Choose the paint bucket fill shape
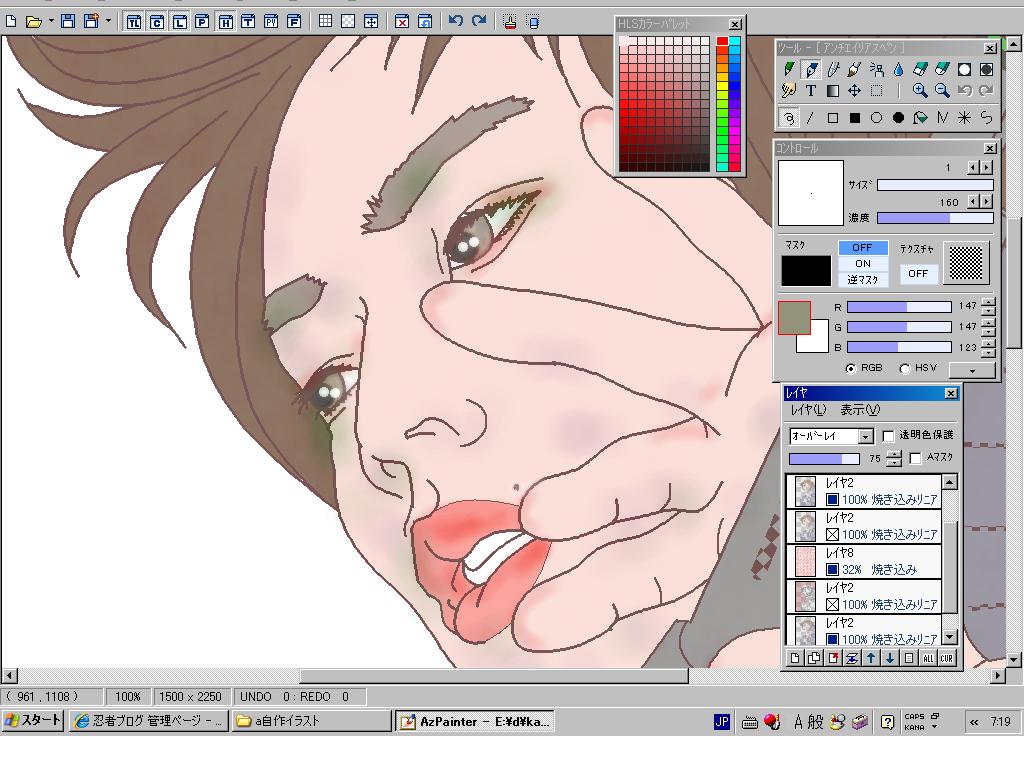1024x768 pixels. 920,118
